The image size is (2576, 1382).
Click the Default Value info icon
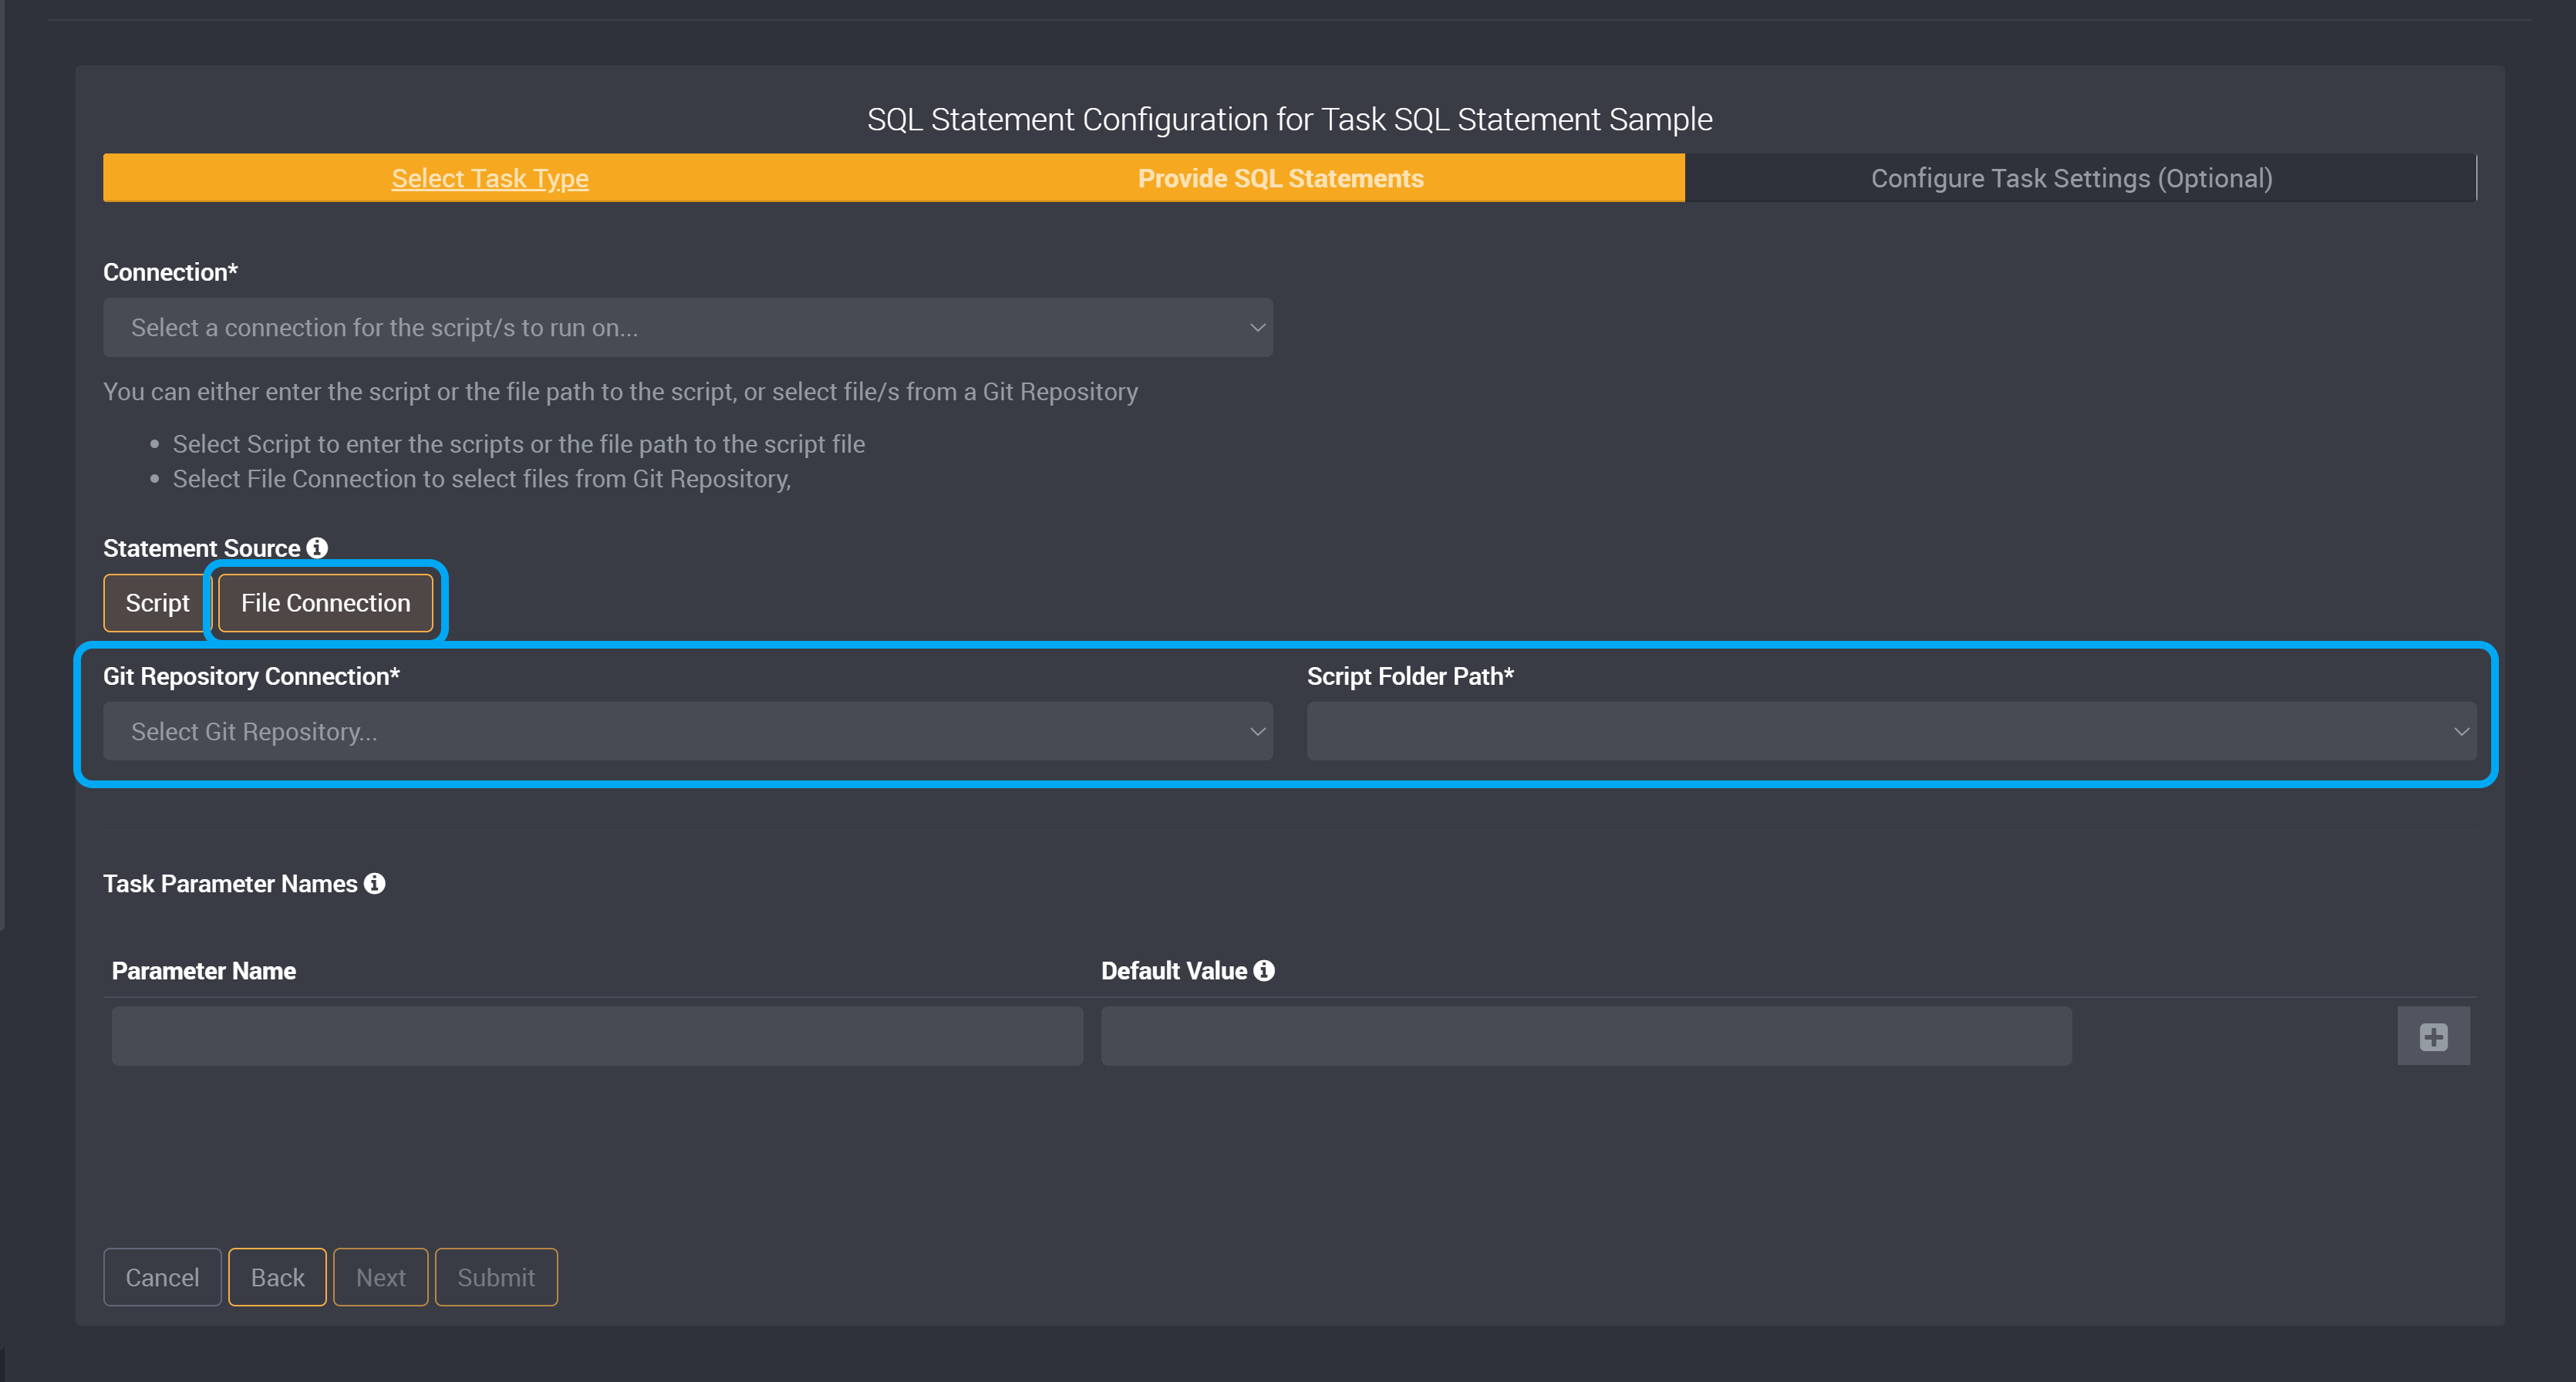coord(1264,971)
